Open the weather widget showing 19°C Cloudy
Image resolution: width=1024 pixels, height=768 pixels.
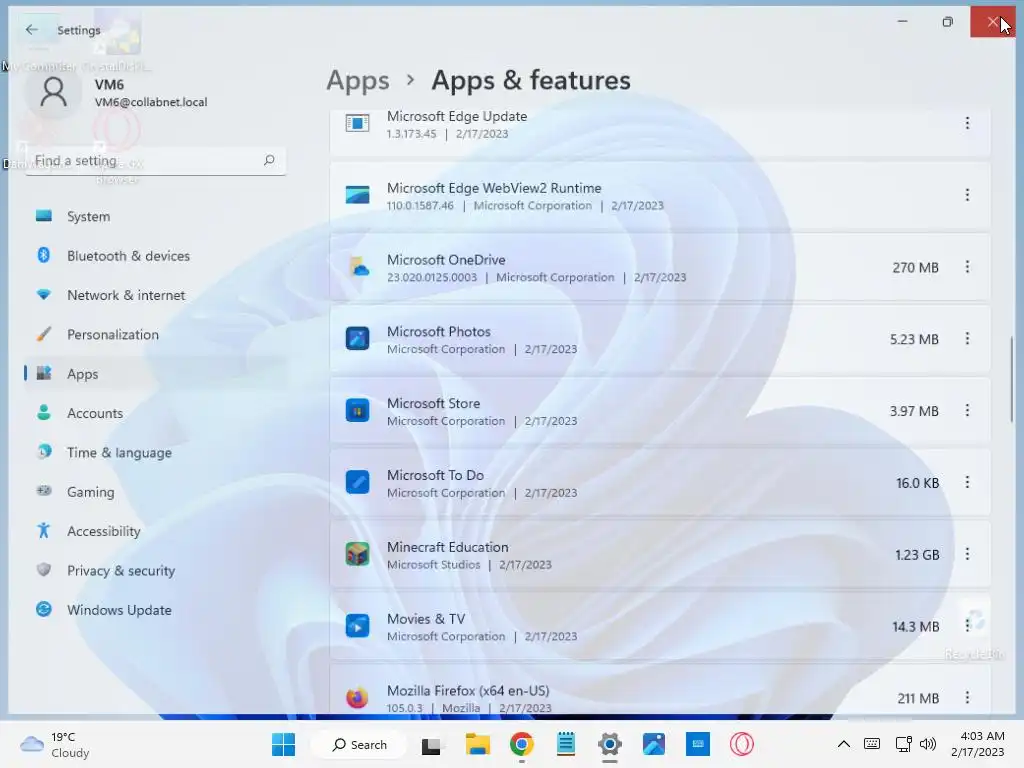tap(55, 745)
